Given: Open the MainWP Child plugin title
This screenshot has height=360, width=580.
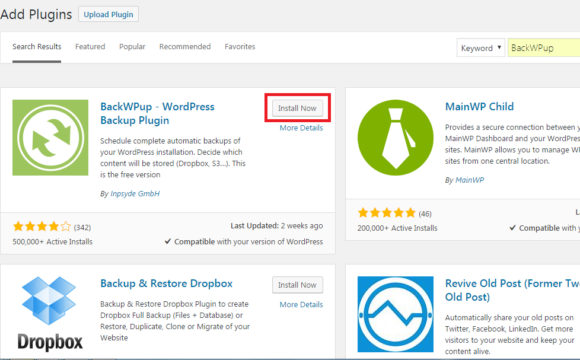Looking at the screenshot, I should [x=479, y=107].
